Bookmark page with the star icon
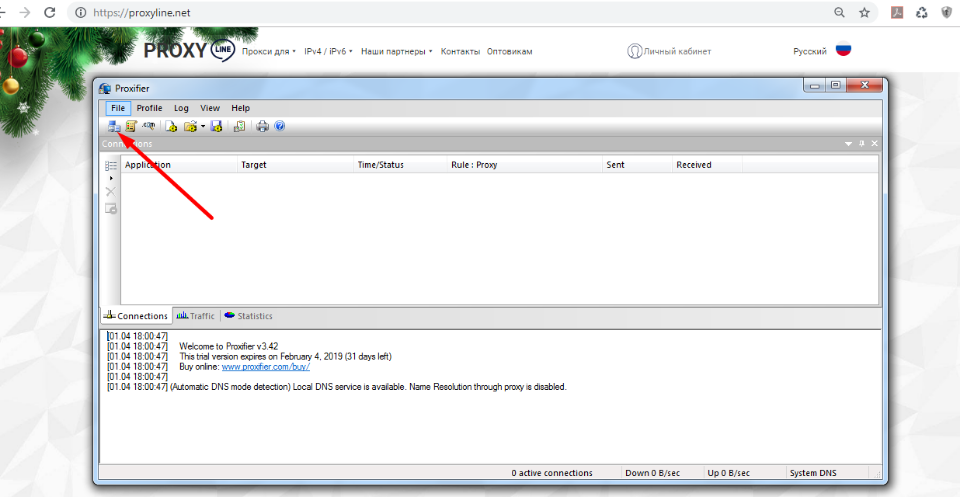Screen dimensions: 960x497 point(864,13)
